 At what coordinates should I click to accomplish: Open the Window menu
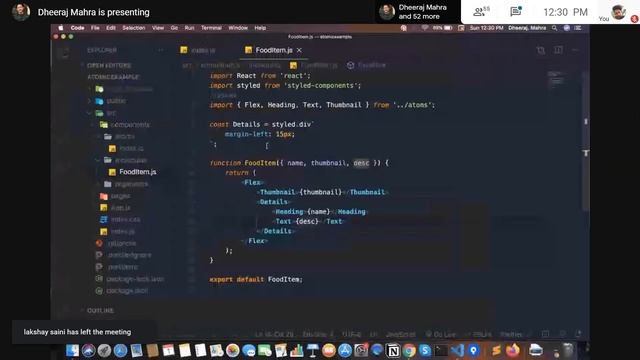238,28
